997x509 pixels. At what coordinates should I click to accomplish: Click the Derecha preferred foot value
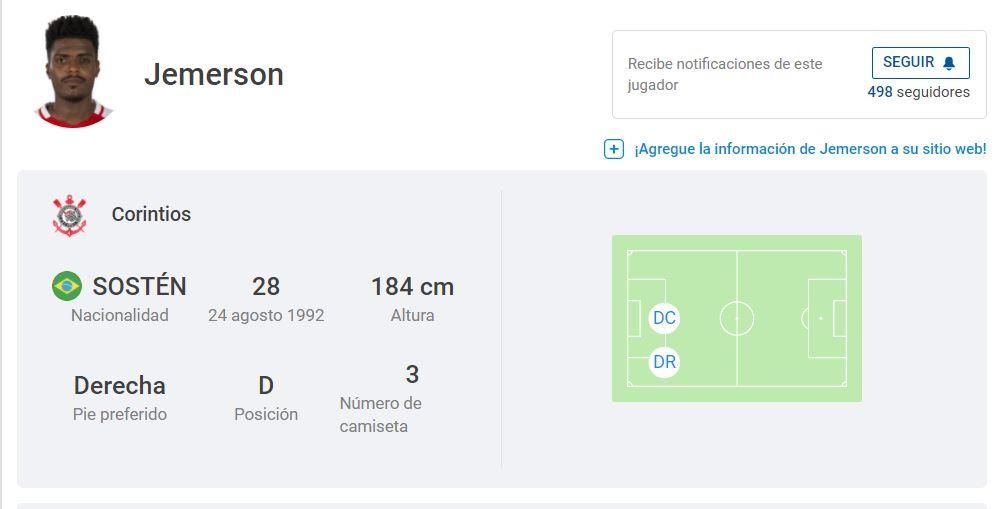[x=120, y=386]
